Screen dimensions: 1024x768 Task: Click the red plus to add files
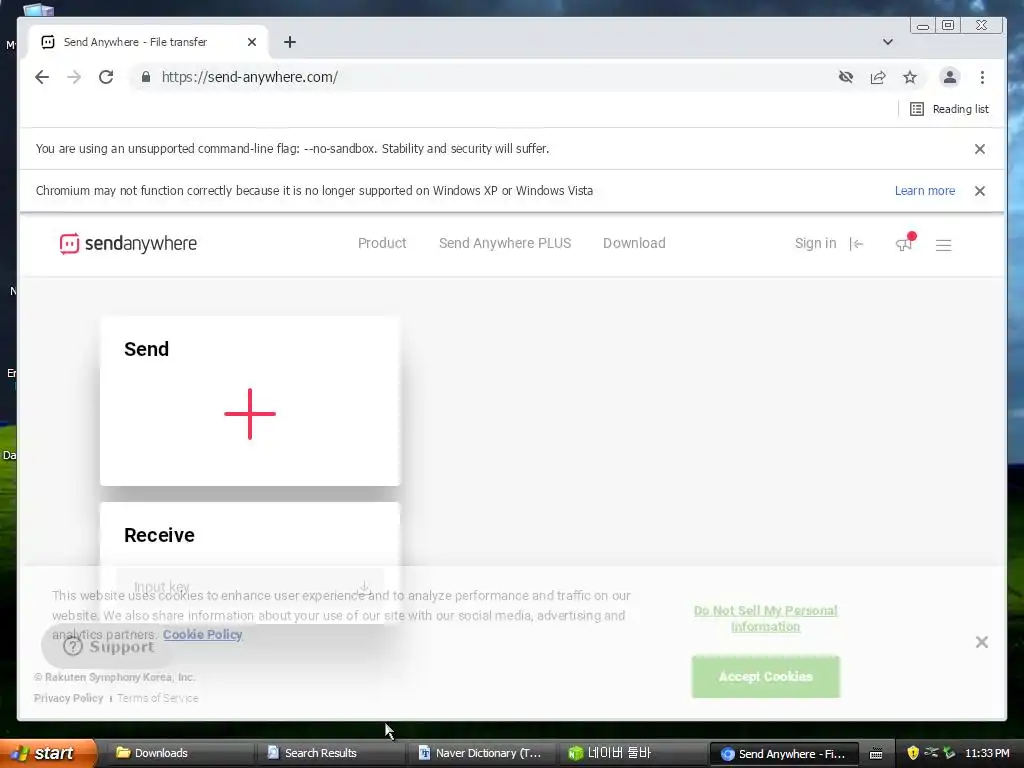point(249,413)
